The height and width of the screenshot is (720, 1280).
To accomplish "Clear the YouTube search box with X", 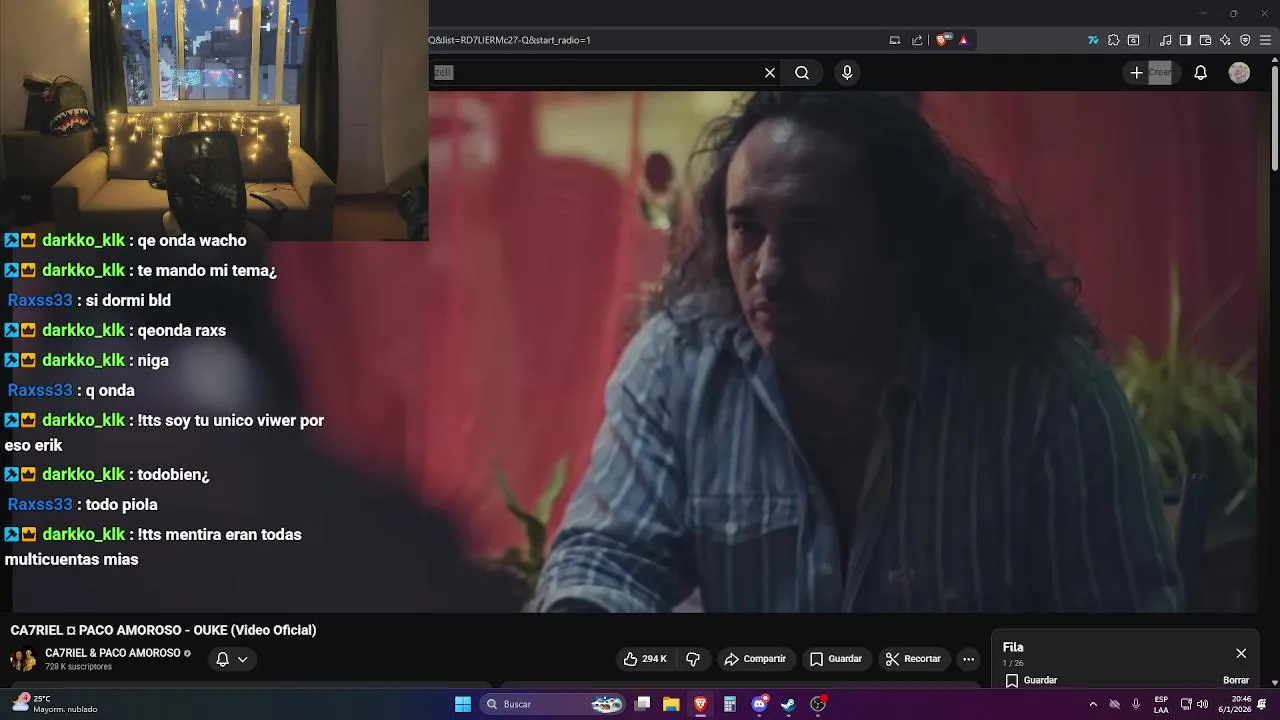I will point(770,73).
